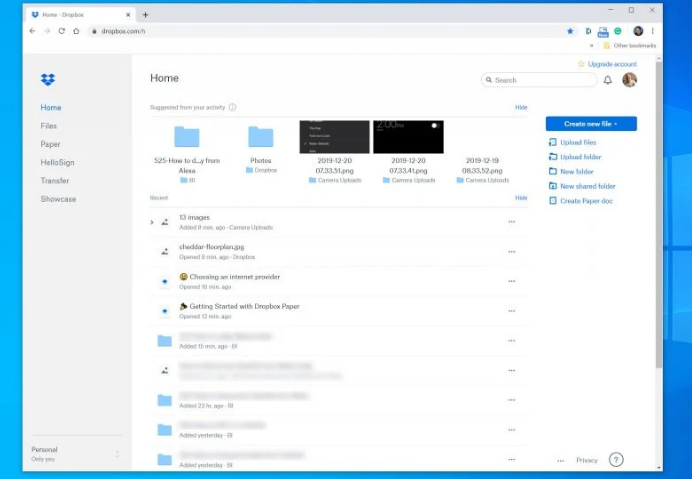Open more options for Choosing an internet provider
Screen dimensions: 692x479
(x=511, y=281)
